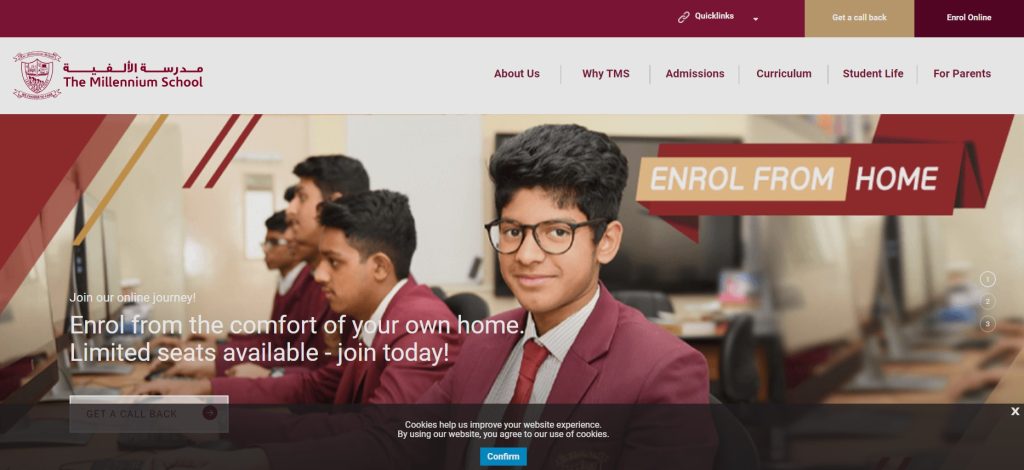Image resolution: width=1024 pixels, height=470 pixels.
Task: Open the About Us menu
Action: (x=517, y=74)
